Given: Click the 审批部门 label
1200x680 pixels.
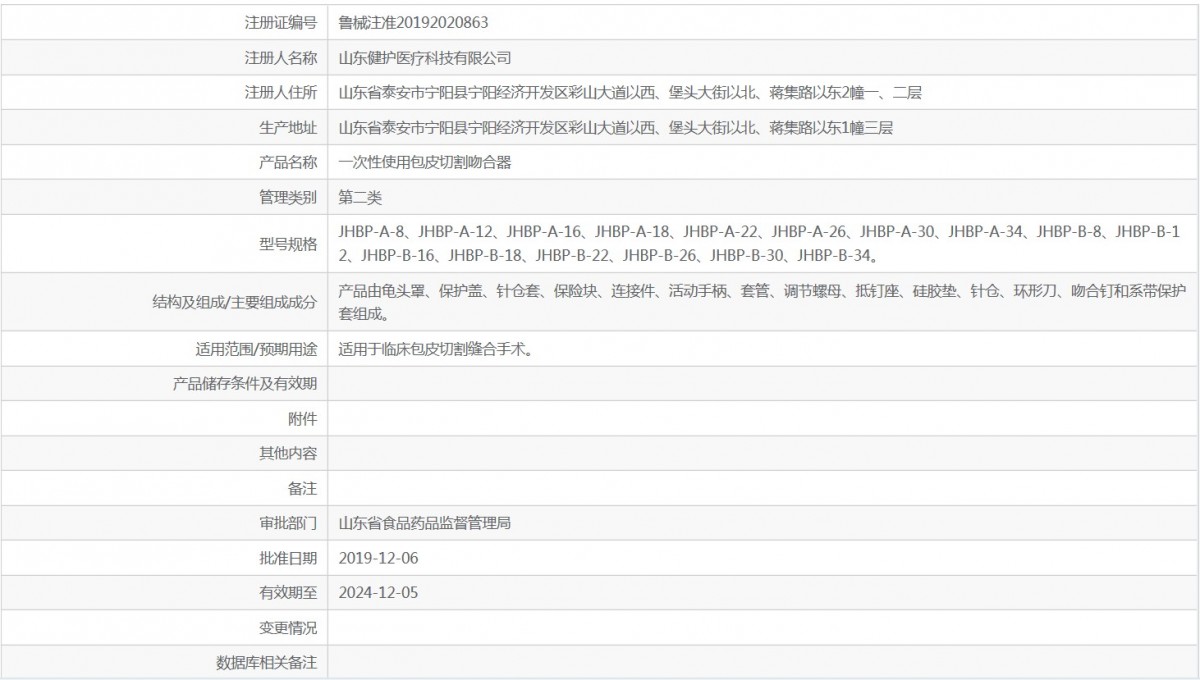Looking at the screenshot, I should pyautogui.click(x=288, y=523).
